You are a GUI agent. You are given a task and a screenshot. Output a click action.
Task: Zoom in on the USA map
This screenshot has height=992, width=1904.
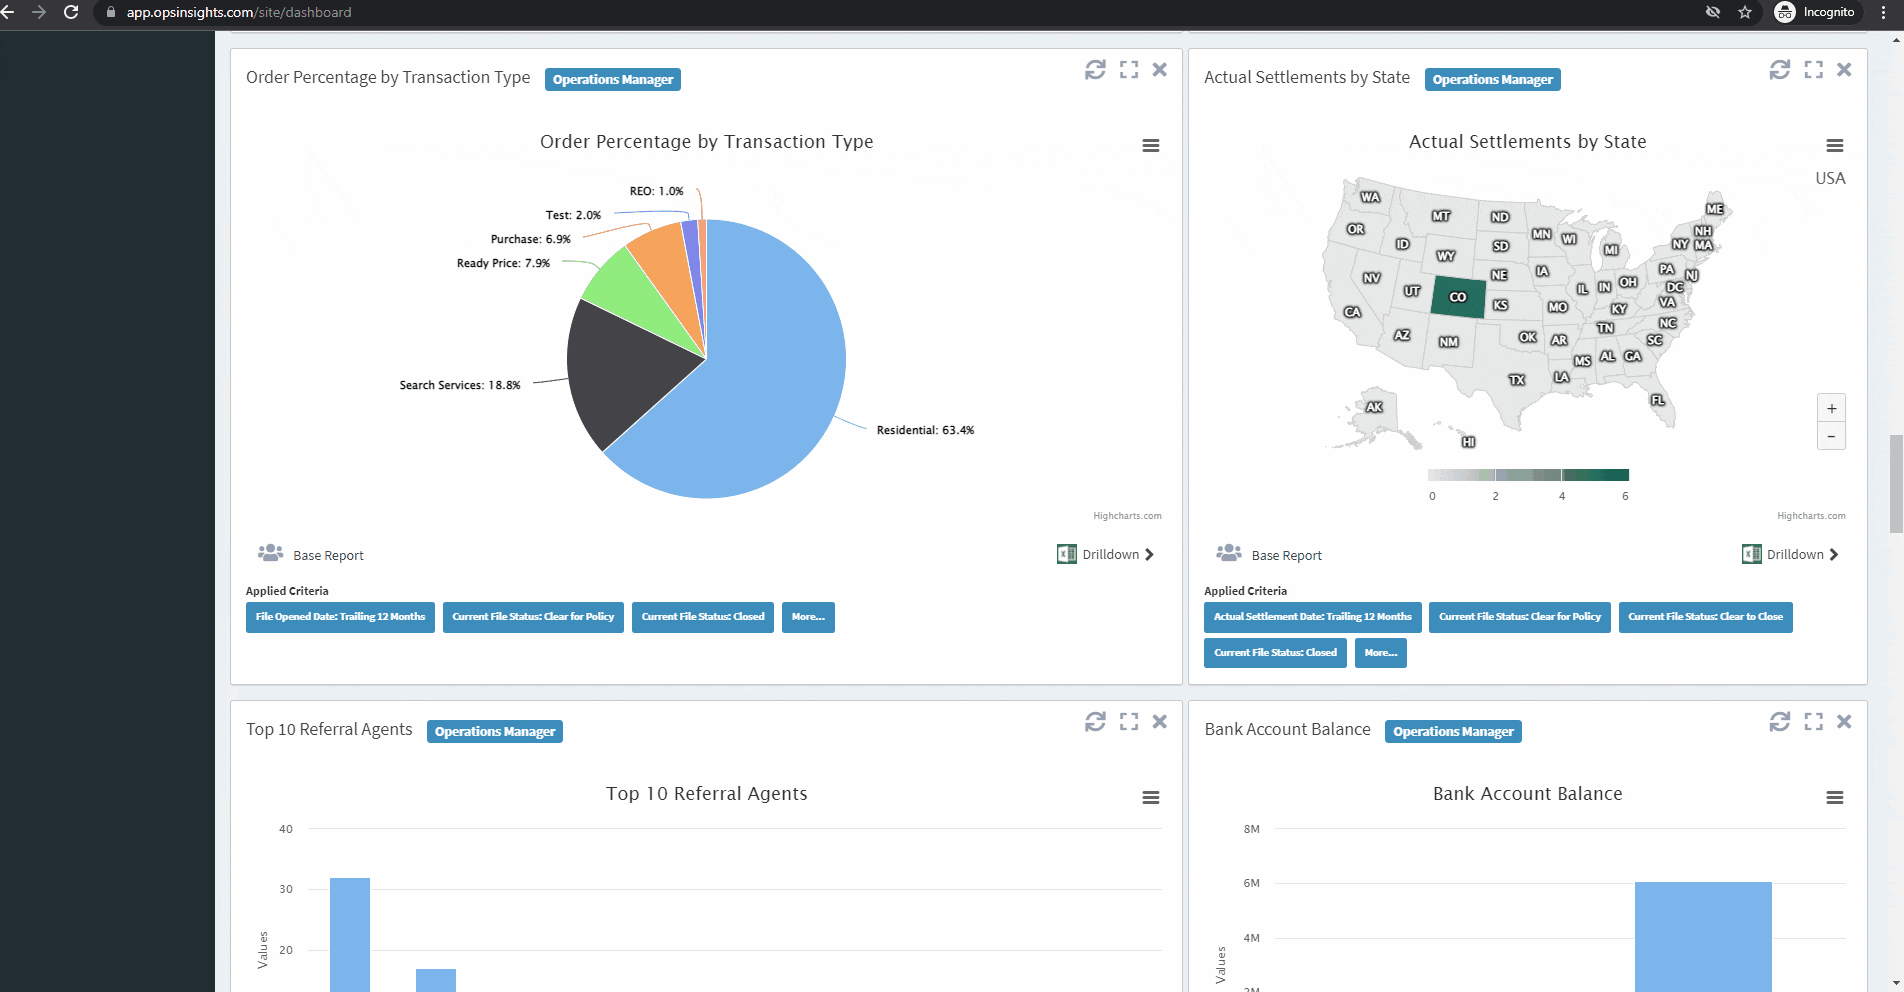(x=1831, y=408)
